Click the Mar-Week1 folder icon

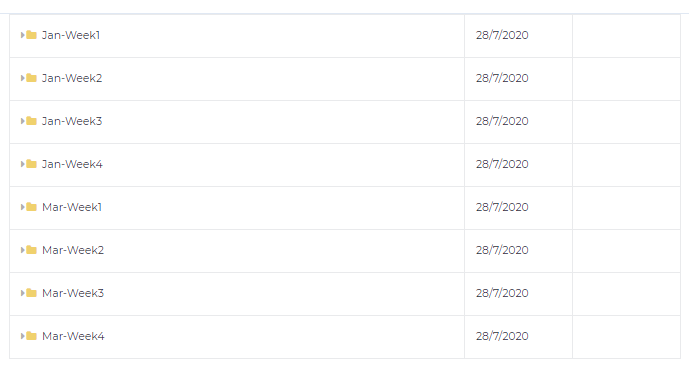tap(31, 207)
